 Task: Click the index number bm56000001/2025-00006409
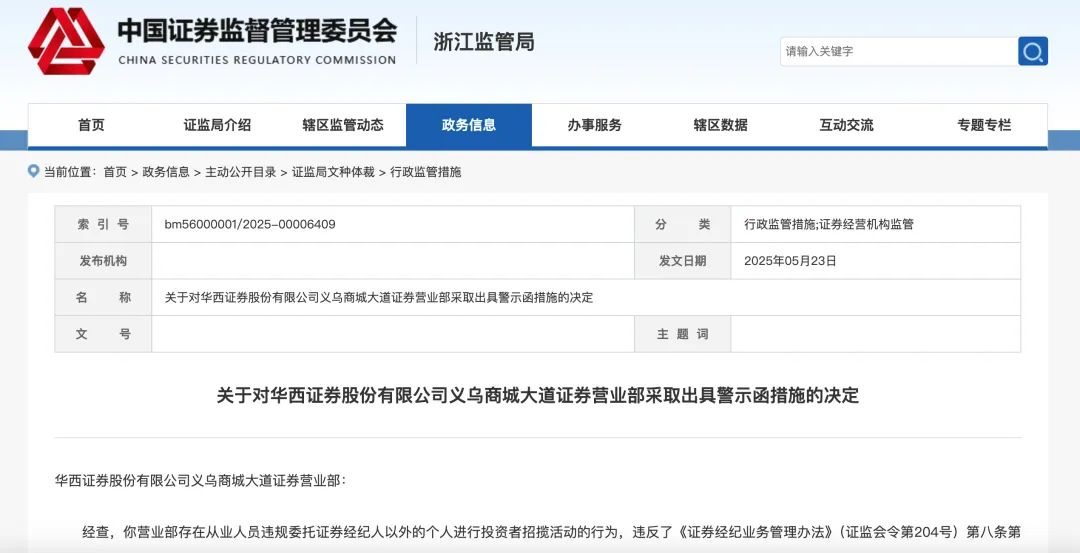[x=250, y=225]
